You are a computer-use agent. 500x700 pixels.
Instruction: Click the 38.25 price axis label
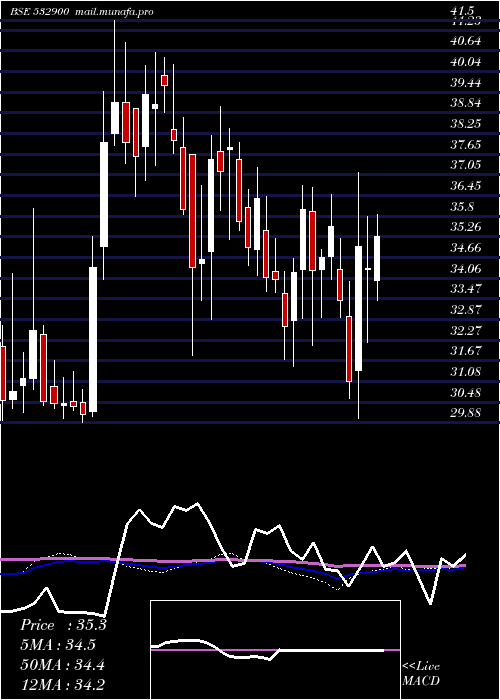coord(466,124)
